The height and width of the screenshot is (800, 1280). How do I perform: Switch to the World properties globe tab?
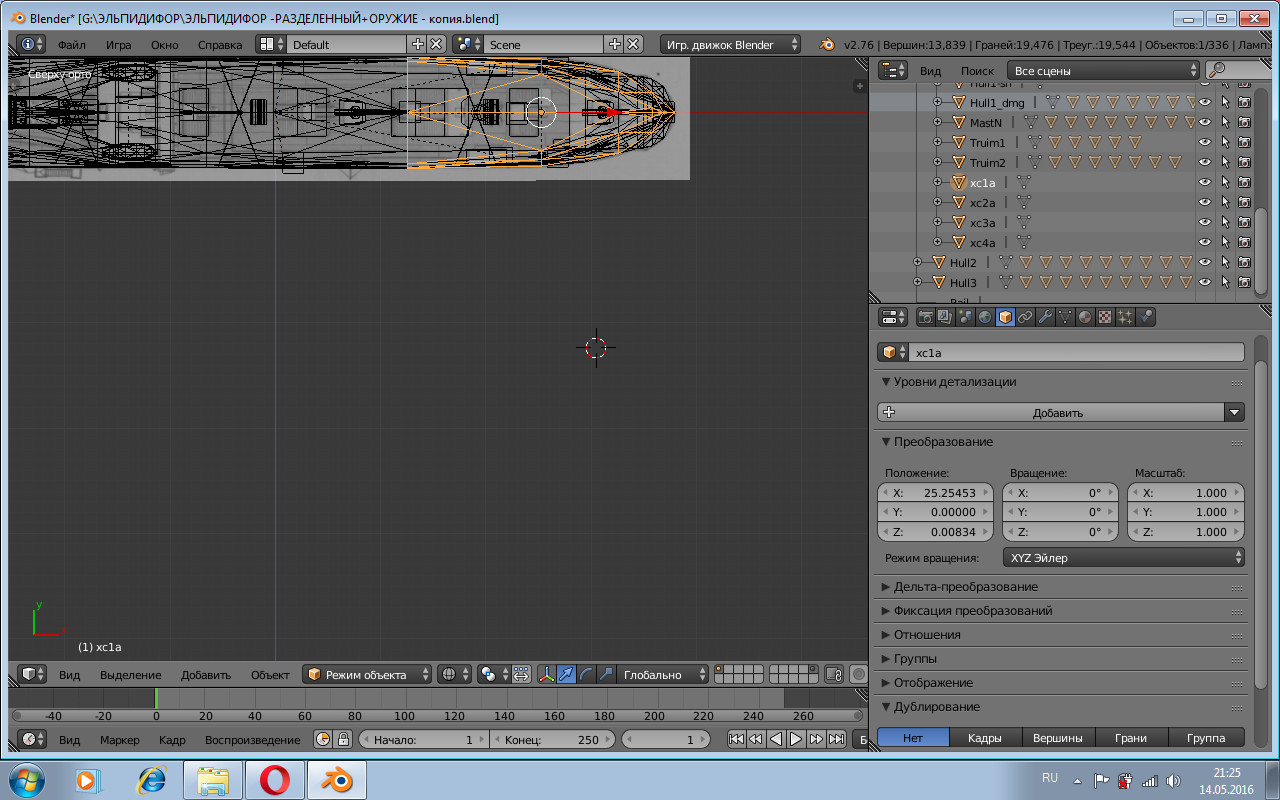pos(985,317)
